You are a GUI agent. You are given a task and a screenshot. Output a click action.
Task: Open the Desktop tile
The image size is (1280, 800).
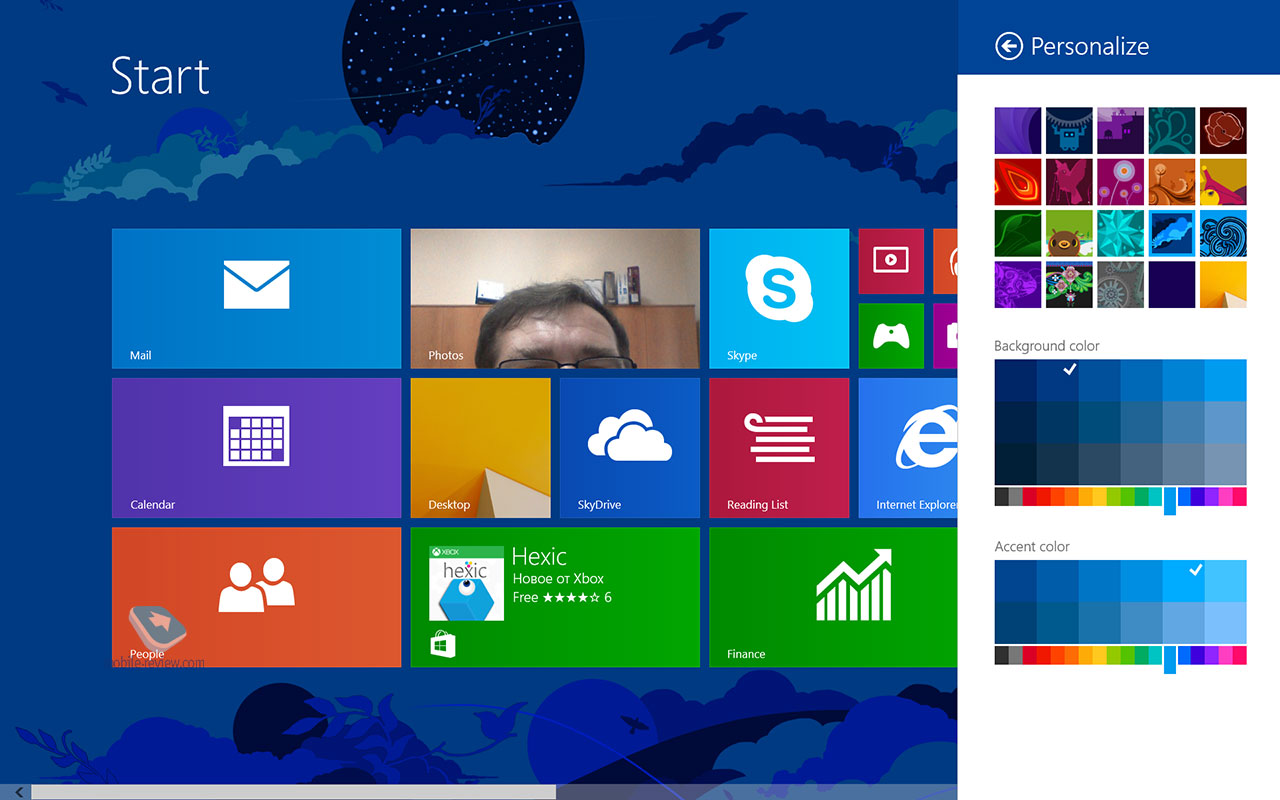click(480, 448)
